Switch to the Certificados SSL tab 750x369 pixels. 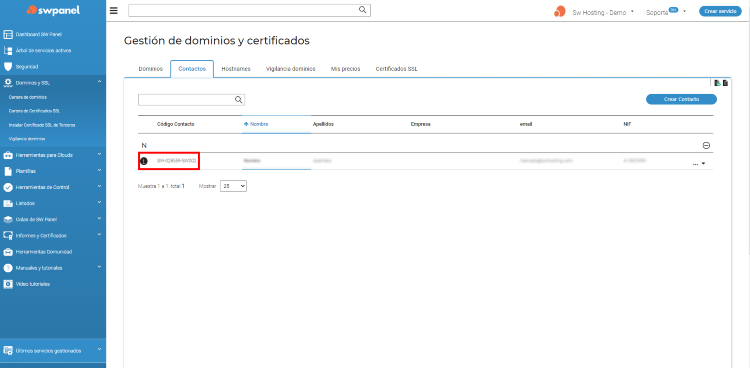(x=397, y=69)
